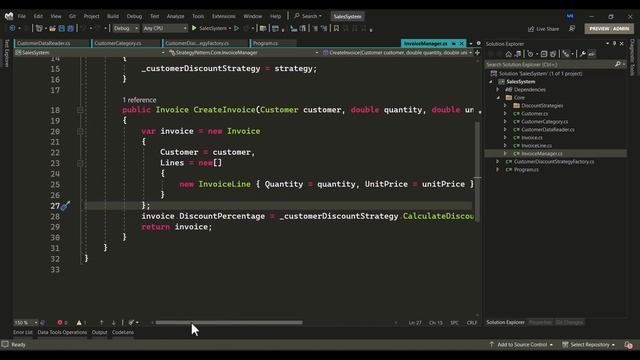Select CustomerDataReader.cs in Solution Explorer
The height and width of the screenshot is (360, 640).
coord(547,129)
